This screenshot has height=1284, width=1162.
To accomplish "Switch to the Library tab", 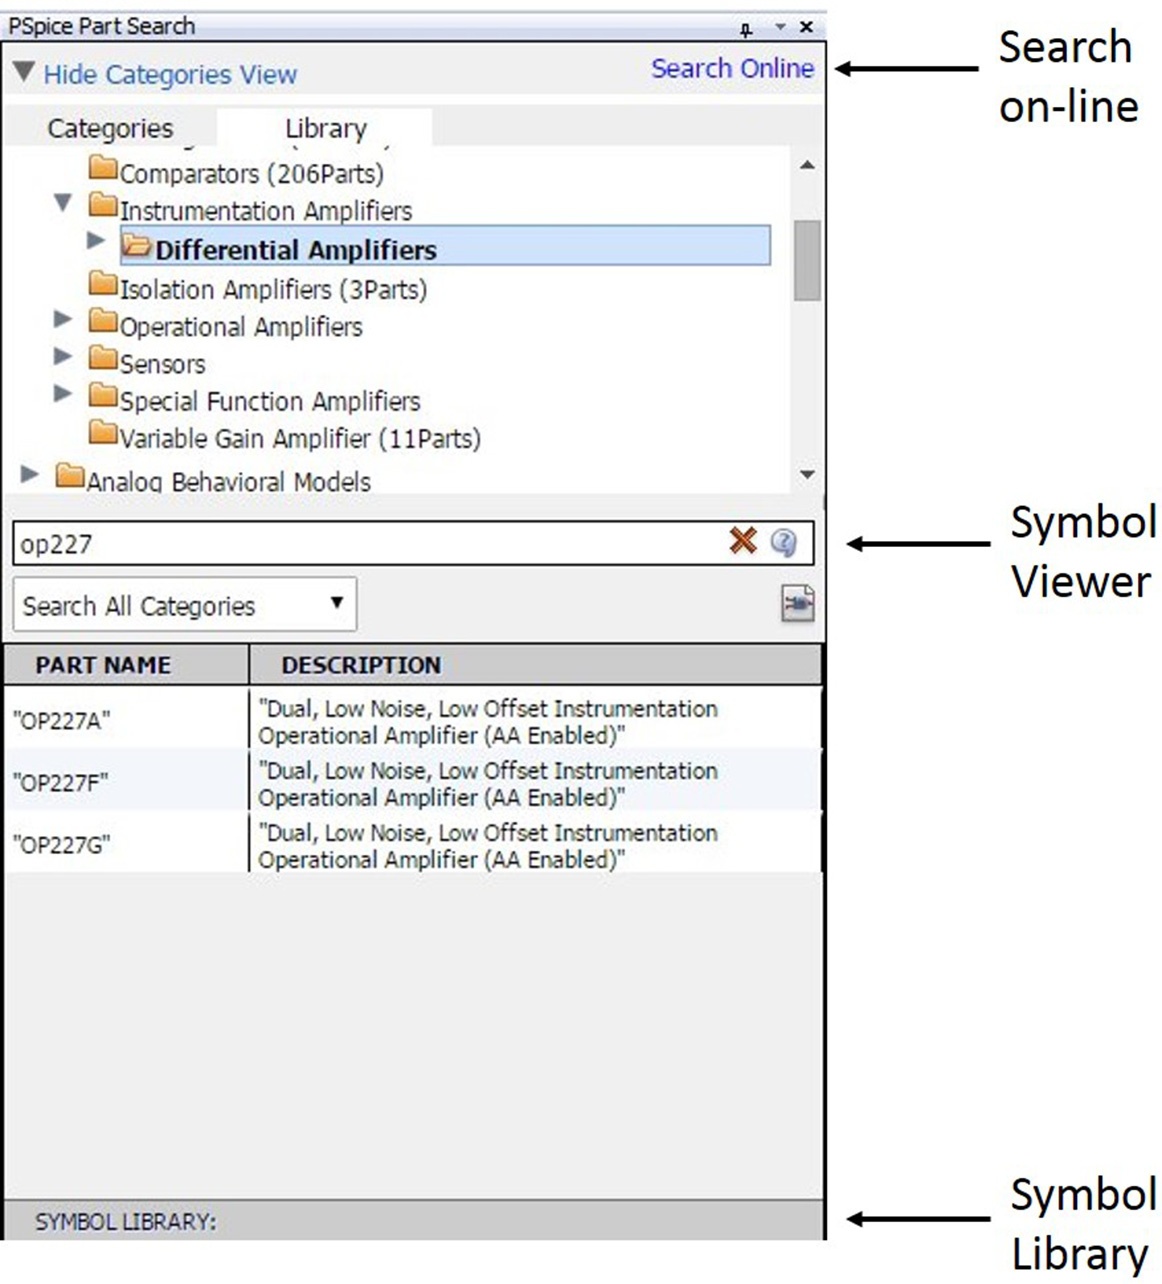I will coord(325,128).
